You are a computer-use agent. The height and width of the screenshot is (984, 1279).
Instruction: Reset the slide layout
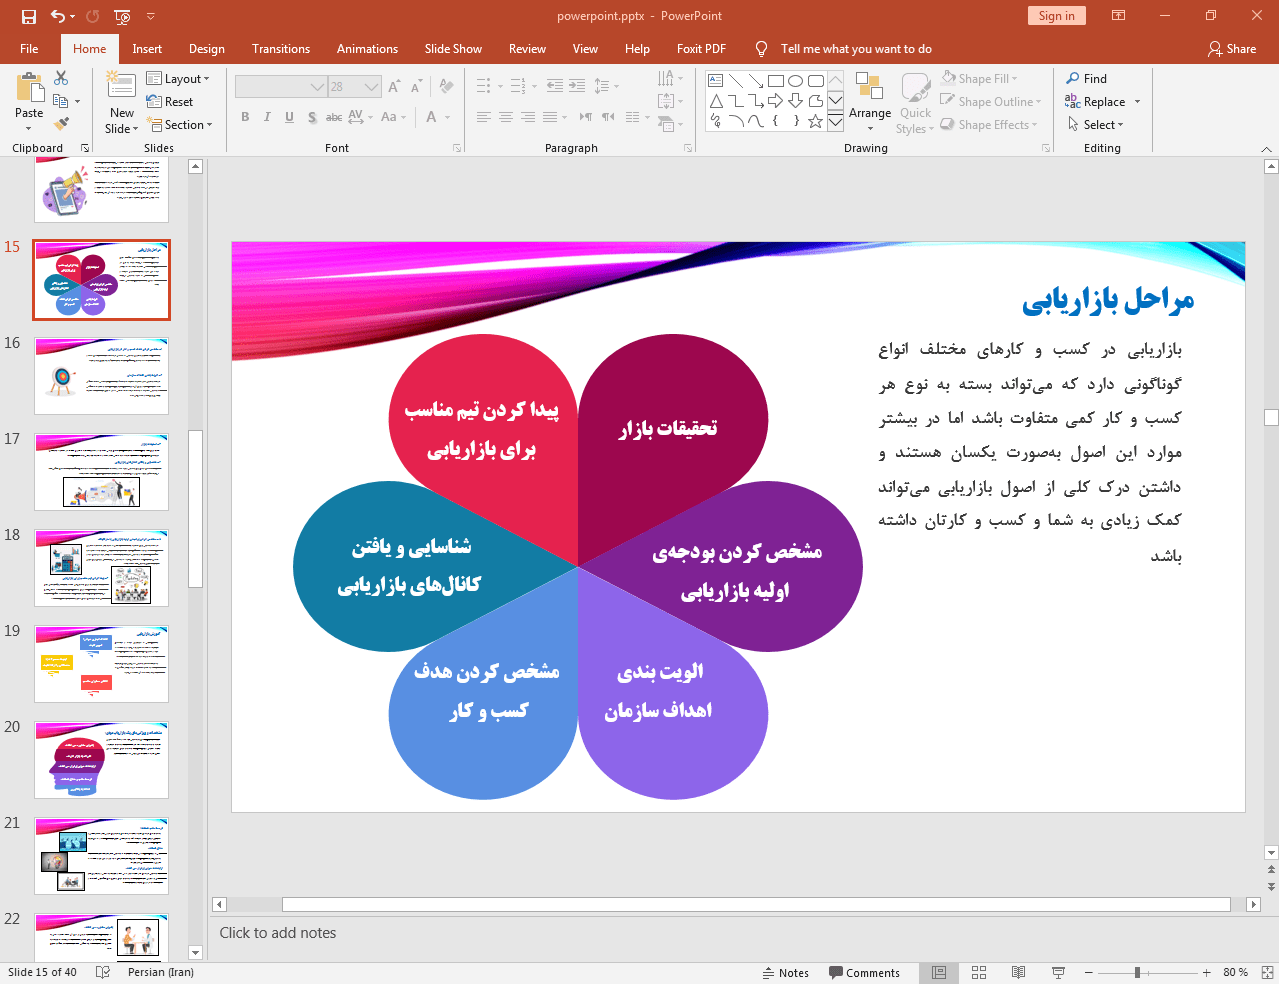pos(170,102)
